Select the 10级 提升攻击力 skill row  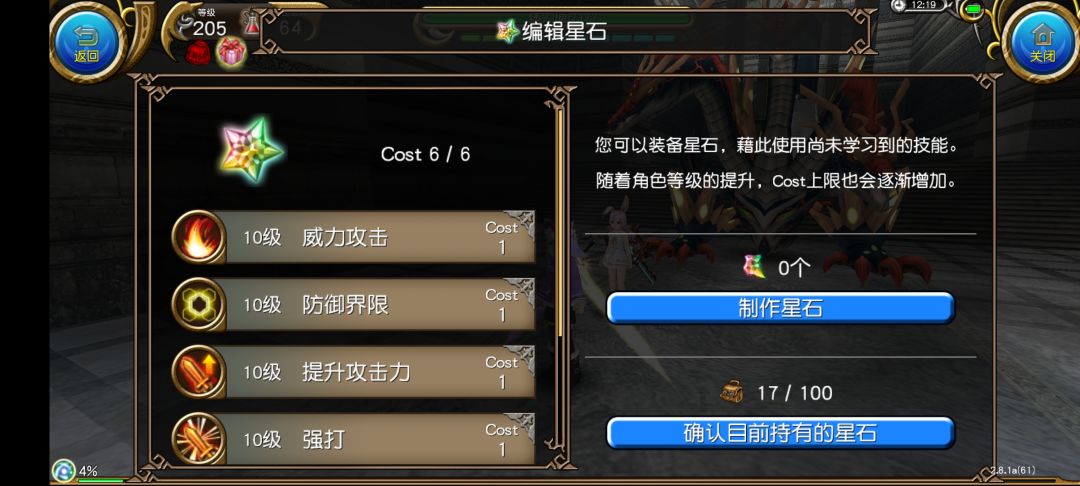click(353, 372)
